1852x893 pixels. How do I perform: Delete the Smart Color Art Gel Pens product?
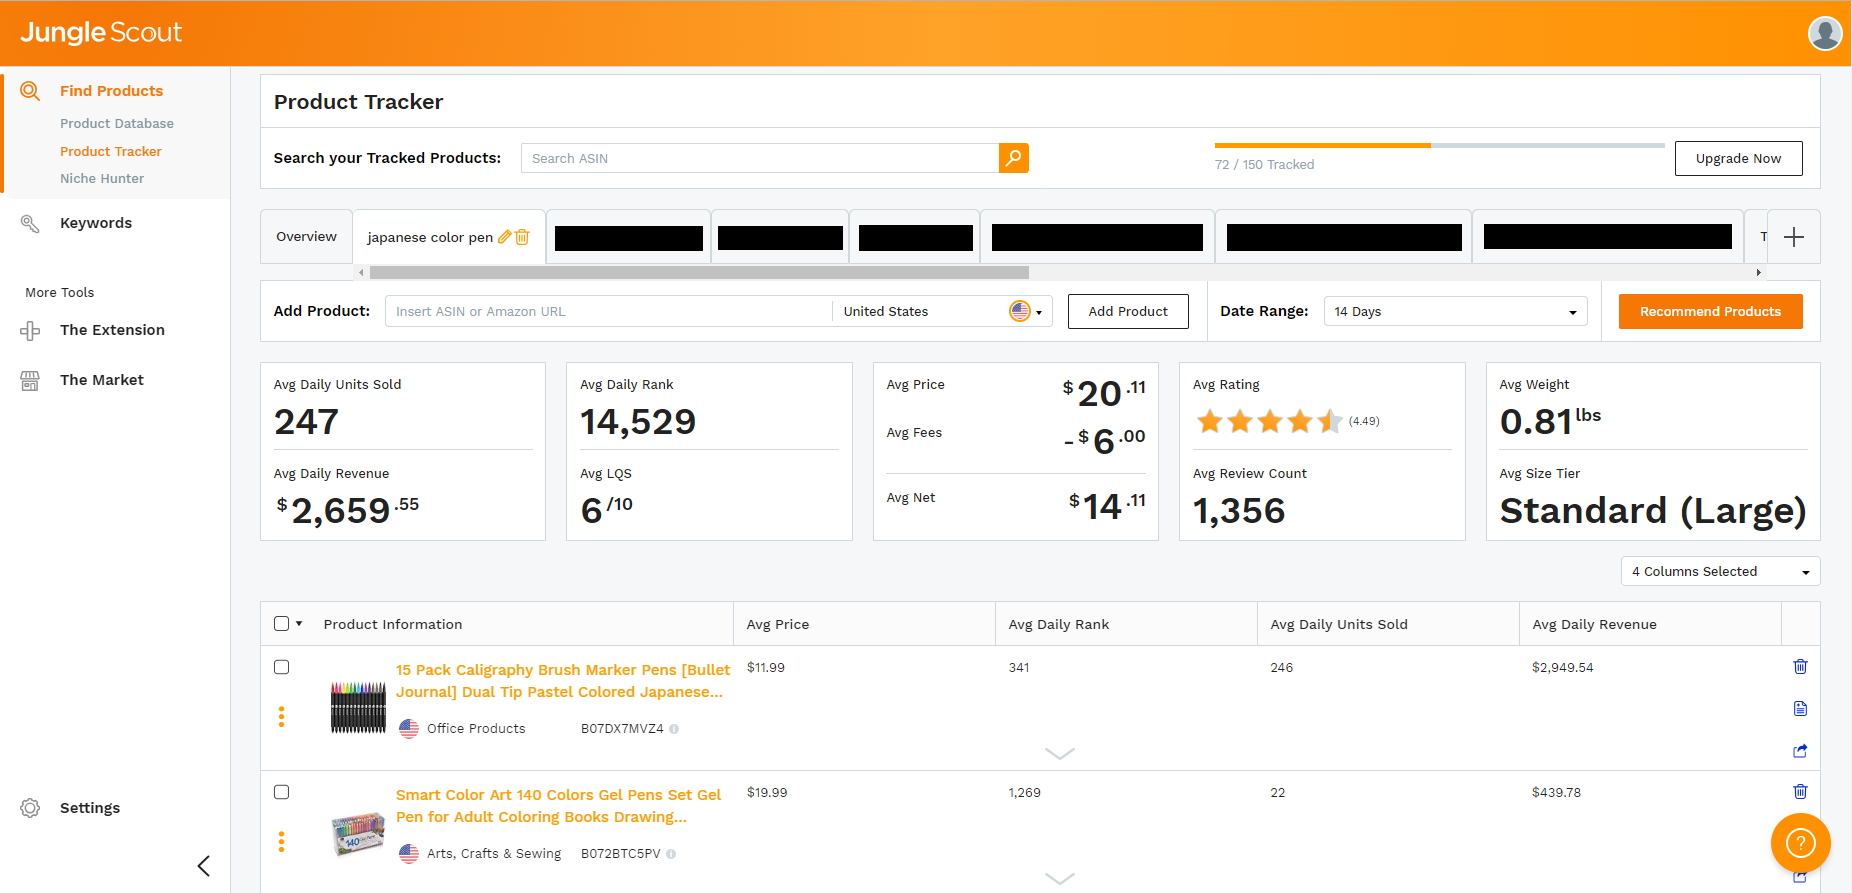[x=1800, y=791]
